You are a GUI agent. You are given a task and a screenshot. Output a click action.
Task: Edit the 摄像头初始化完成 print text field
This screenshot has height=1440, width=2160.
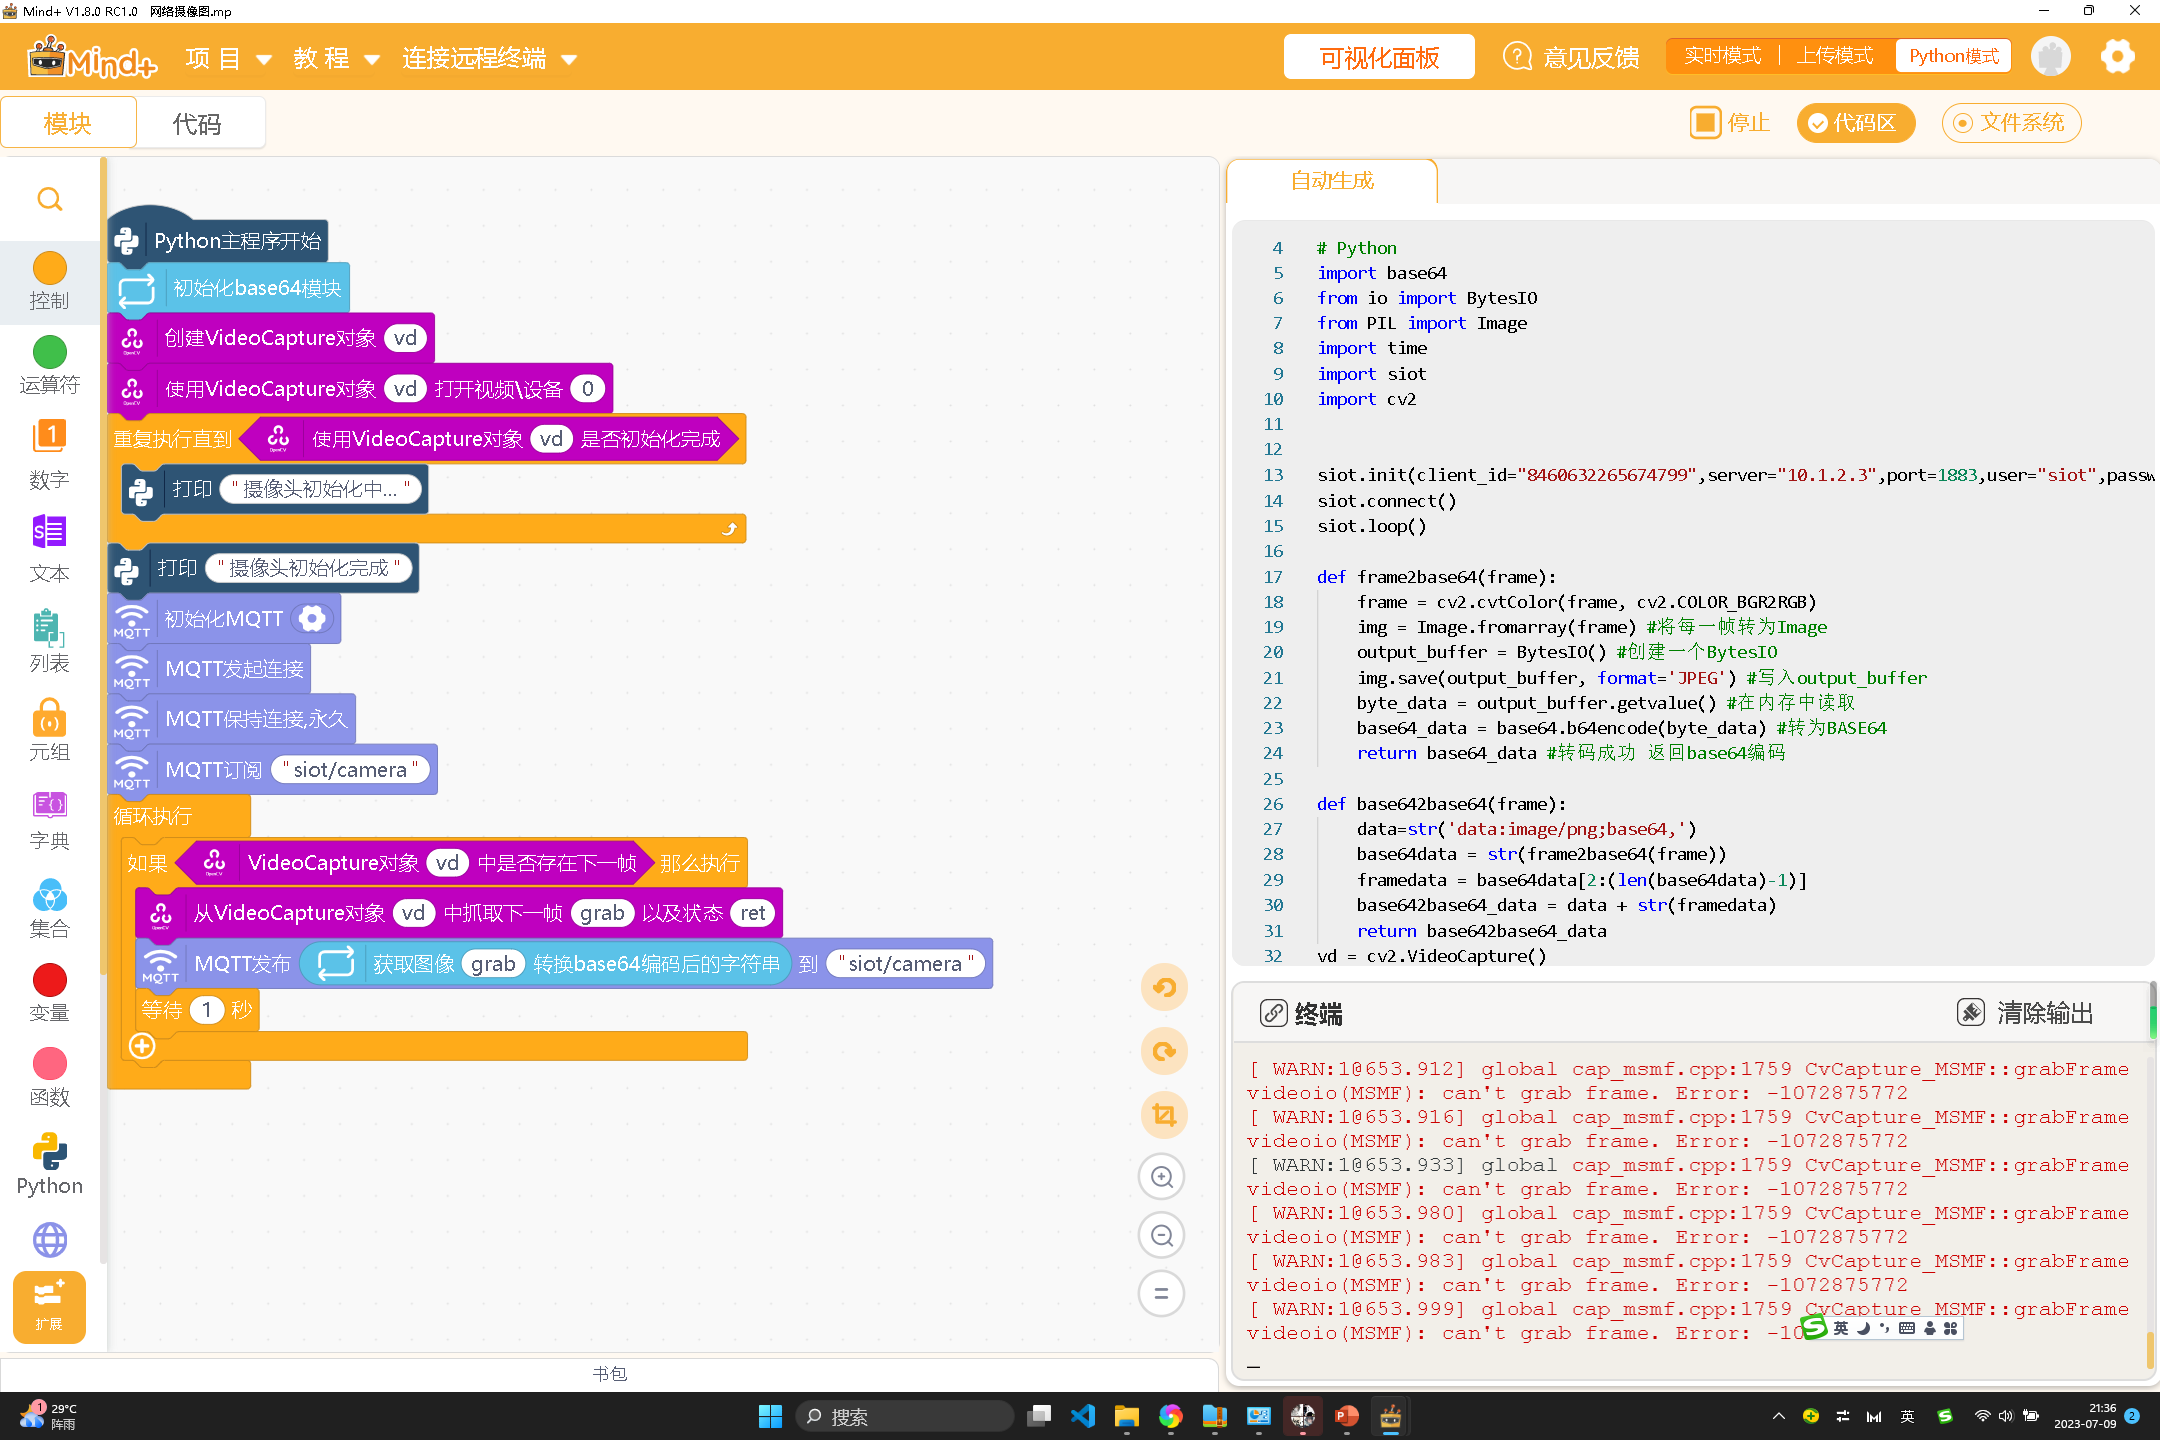(x=309, y=568)
